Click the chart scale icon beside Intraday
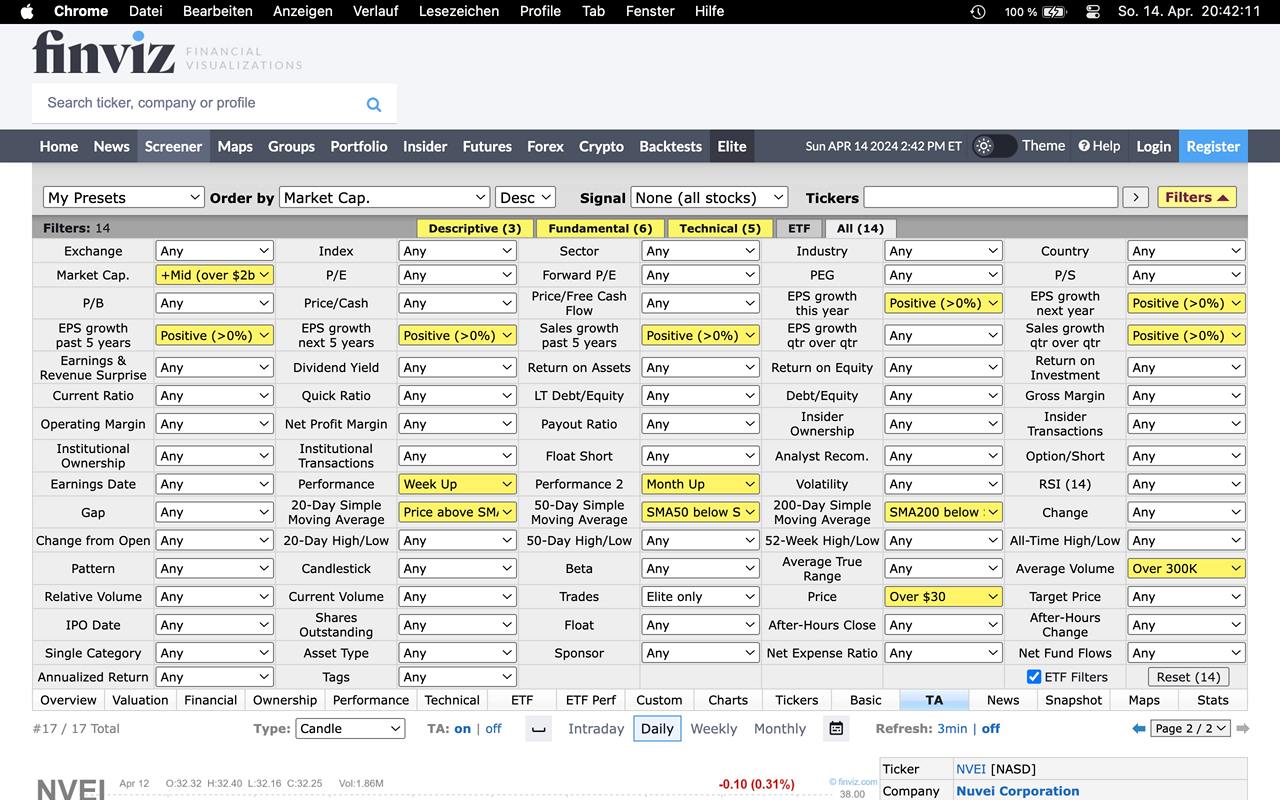The height and width of the screenshot is (800, 1280). (x=538, y=729)
